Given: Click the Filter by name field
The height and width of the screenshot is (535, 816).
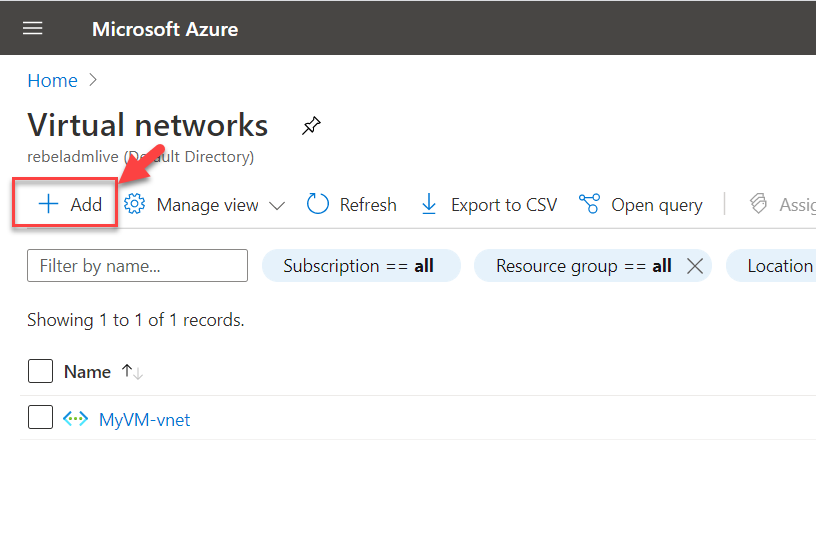Looking at the screenshot, I should pyautogui.click(x=137, y=265).
